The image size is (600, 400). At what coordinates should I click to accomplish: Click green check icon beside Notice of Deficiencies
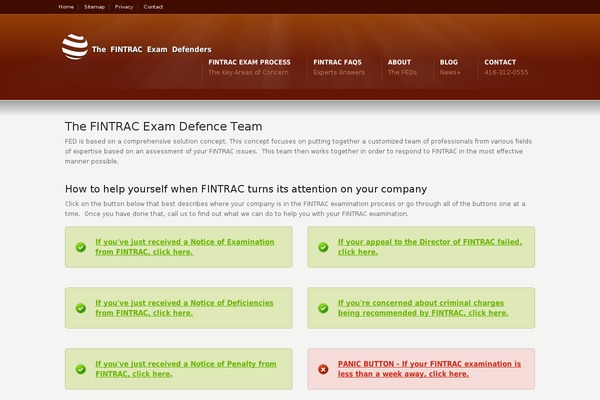[81, 308]
